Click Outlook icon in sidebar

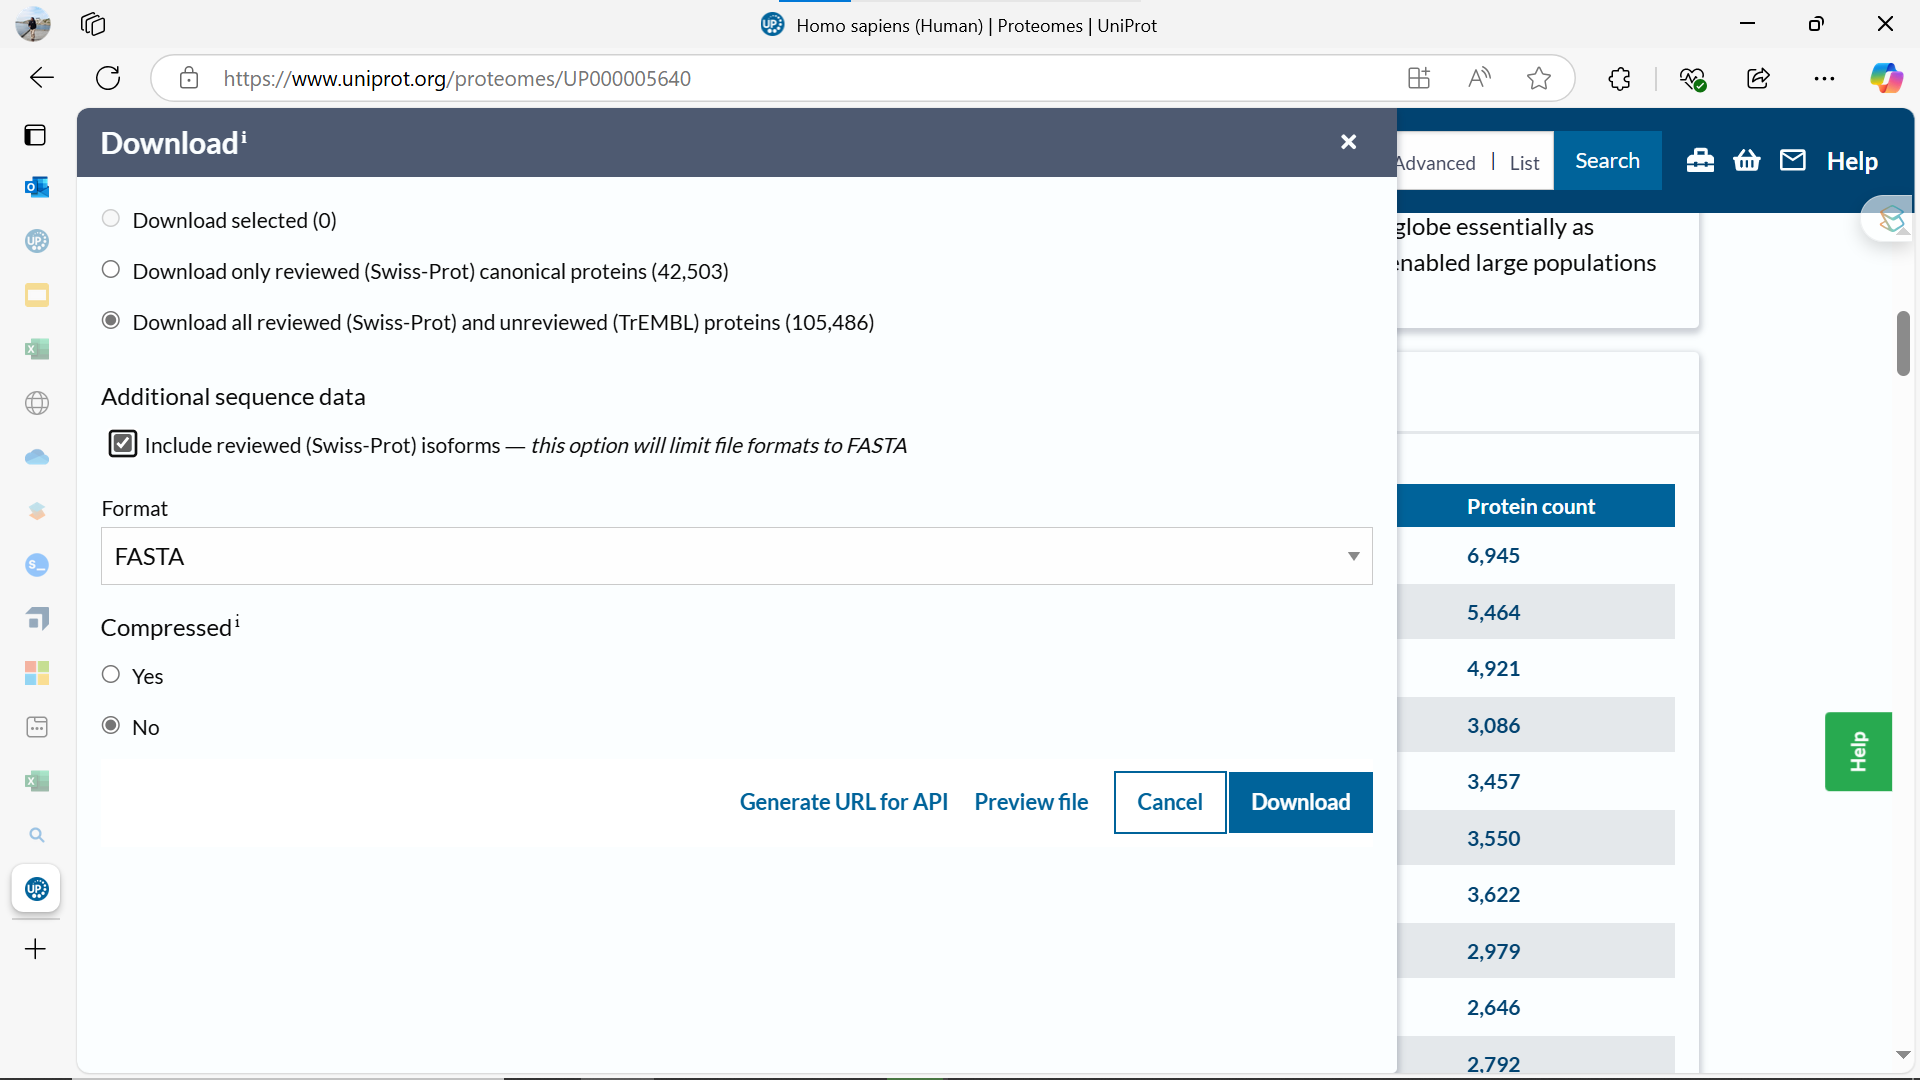point(37,187)
